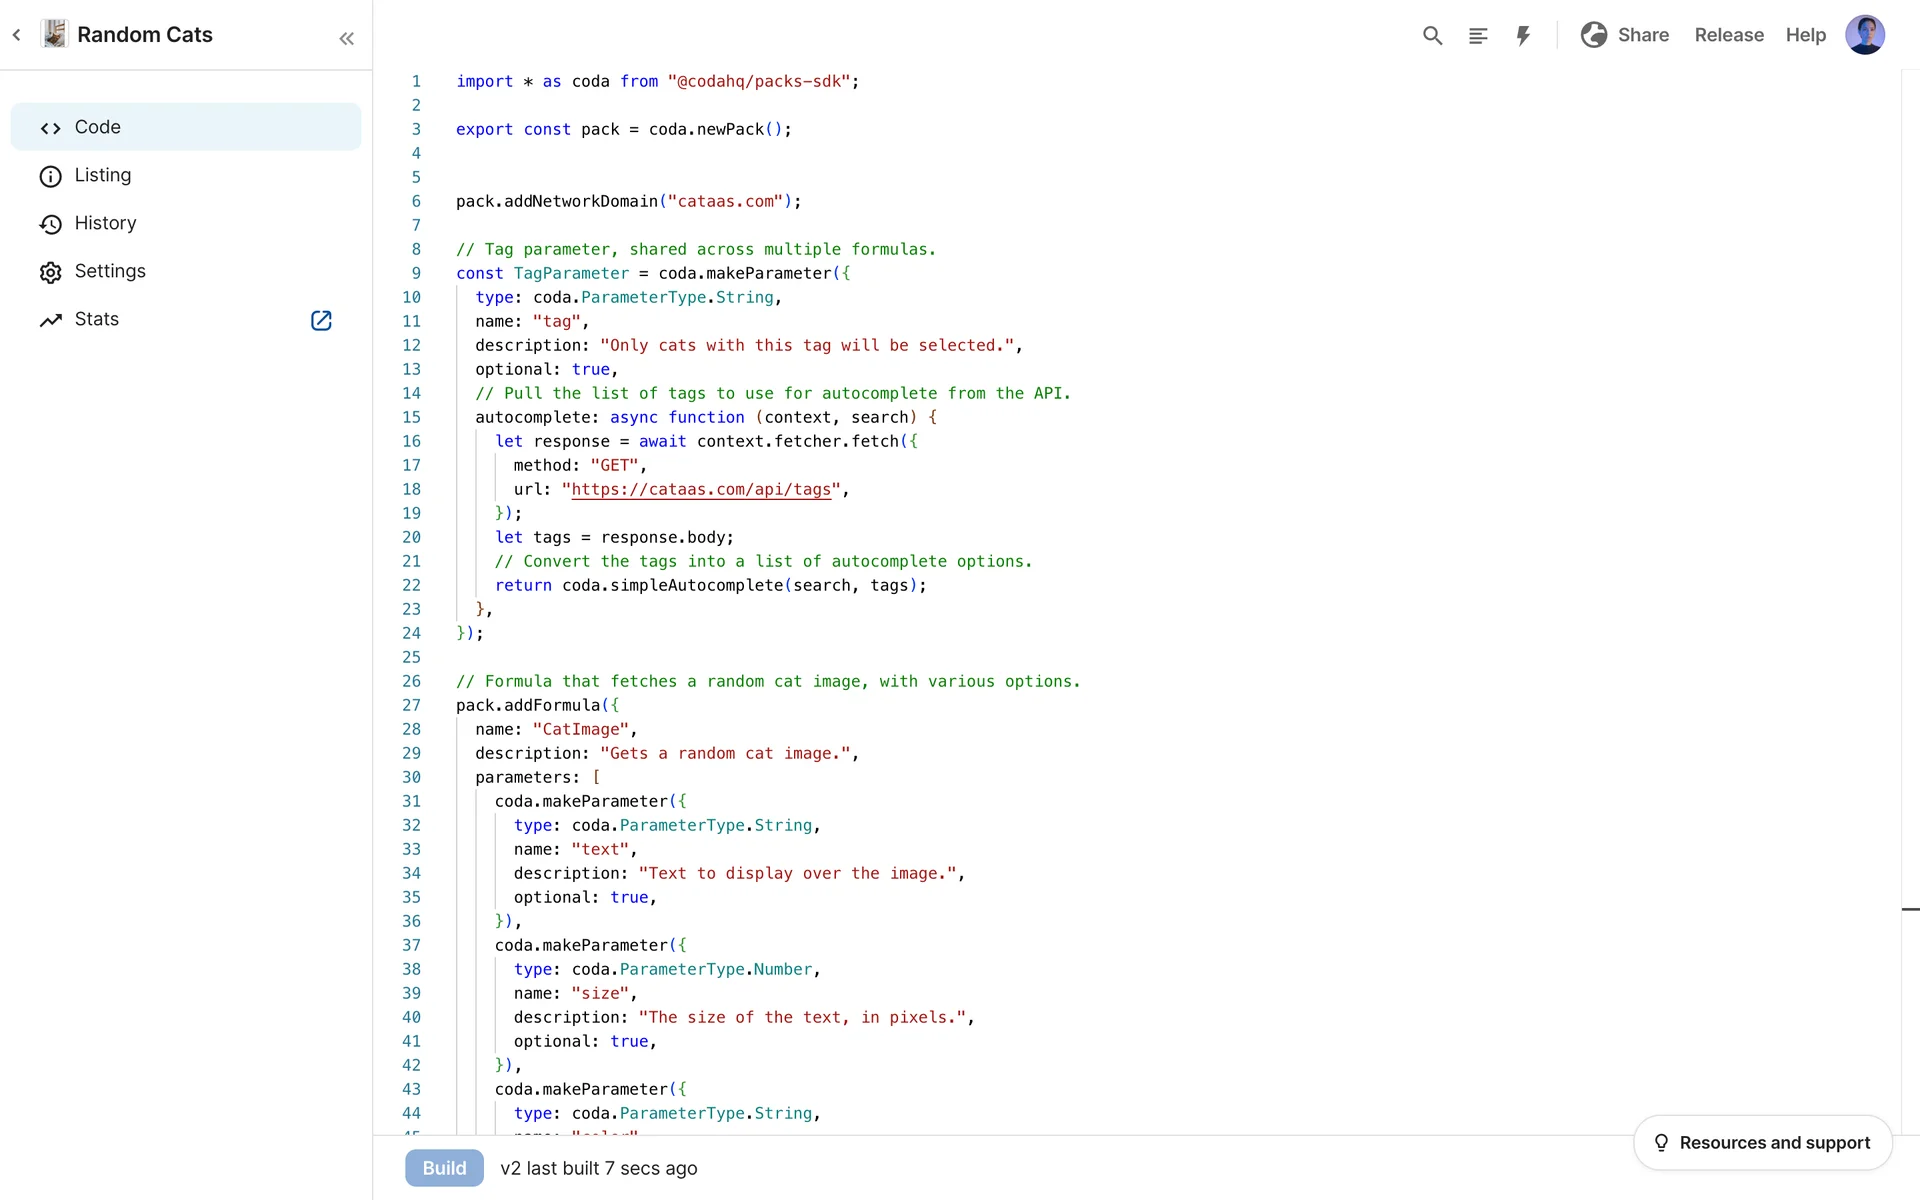Click the back arrow beside Random Cats
Image resolution: width=1920 pixels, height=1200 pixels.
(17, 35)
